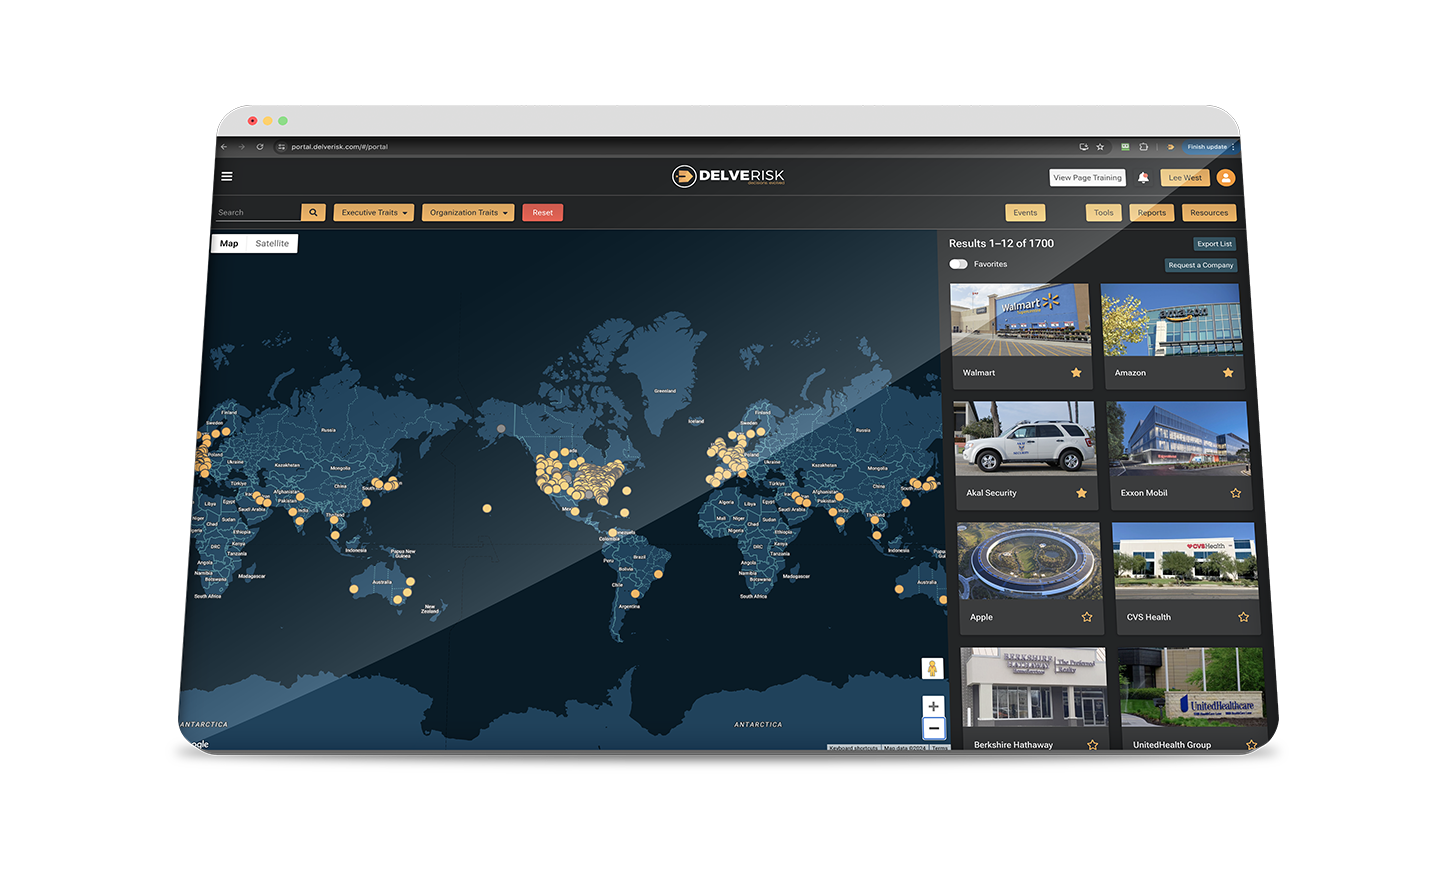Enable the Favorites toggle in results panel
This screenshot has width=1453, height=878.
click(957, 264)
